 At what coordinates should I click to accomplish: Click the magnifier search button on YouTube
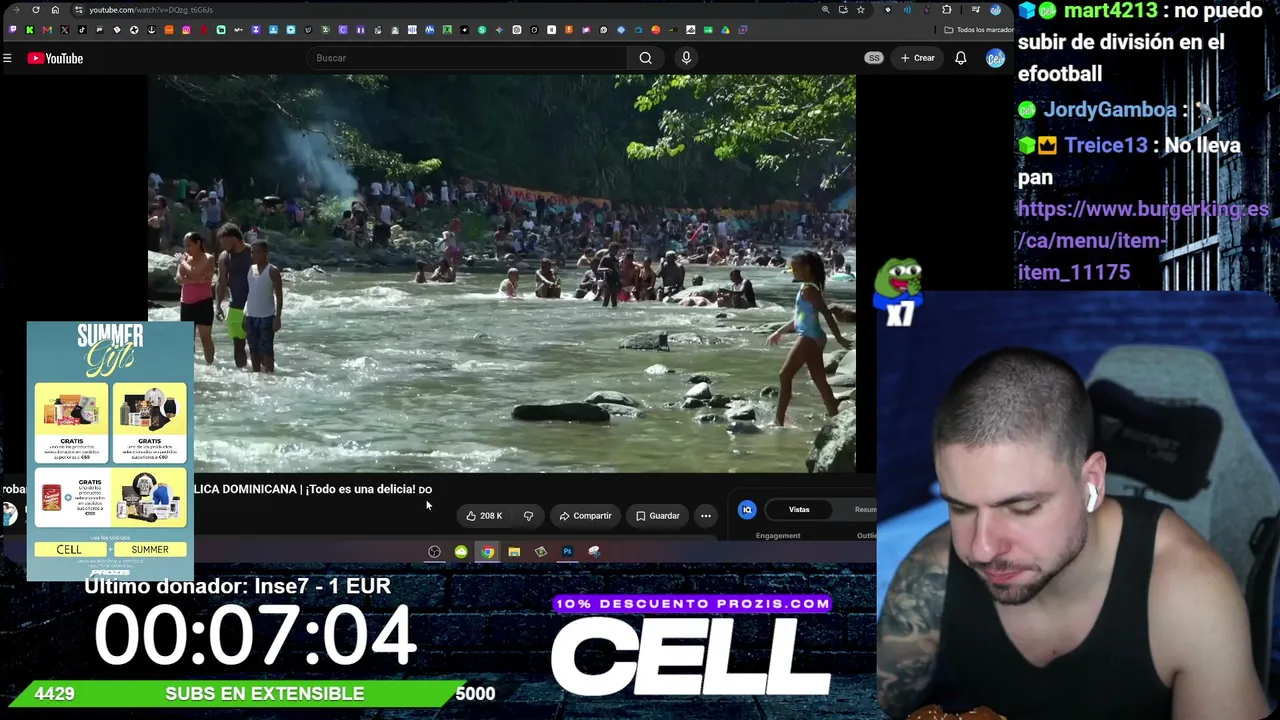[x=646, y=58]
